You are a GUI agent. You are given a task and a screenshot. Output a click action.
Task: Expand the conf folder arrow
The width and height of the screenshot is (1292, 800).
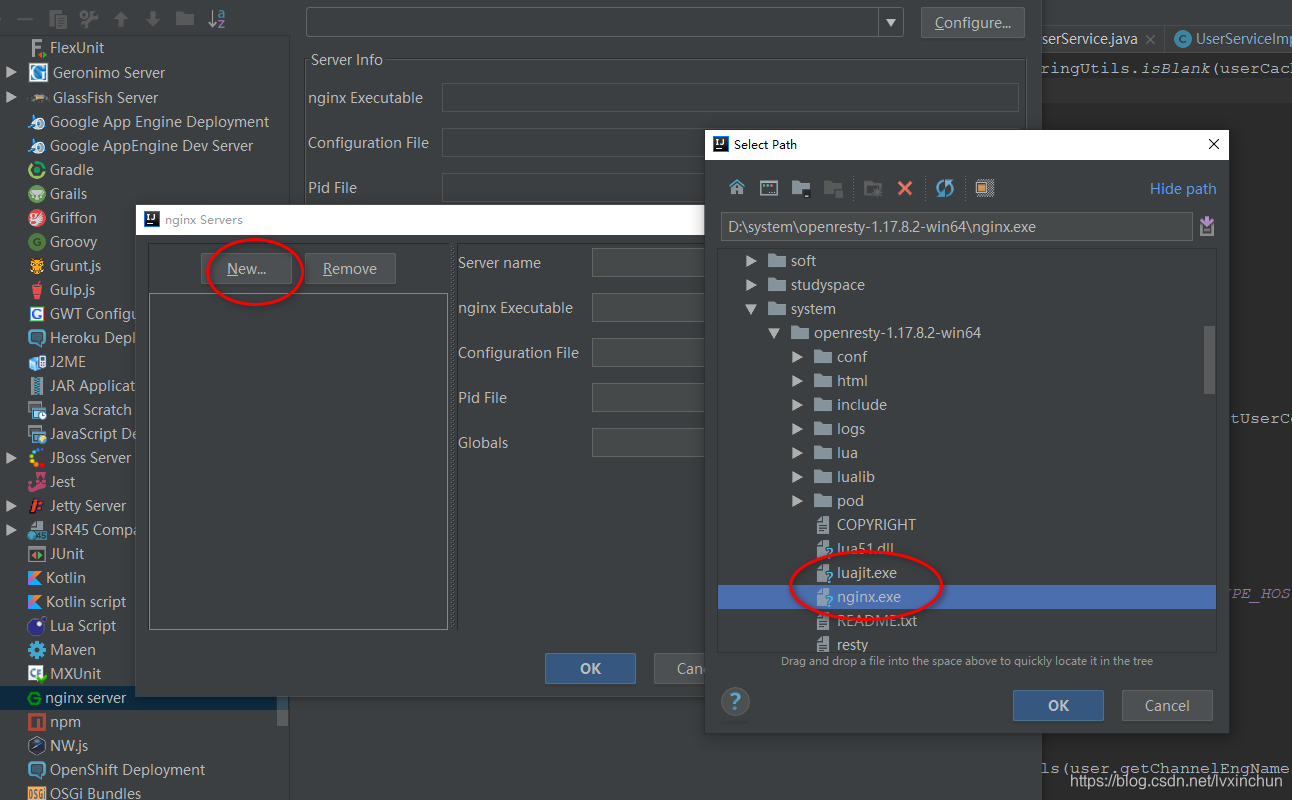point(797,357)
